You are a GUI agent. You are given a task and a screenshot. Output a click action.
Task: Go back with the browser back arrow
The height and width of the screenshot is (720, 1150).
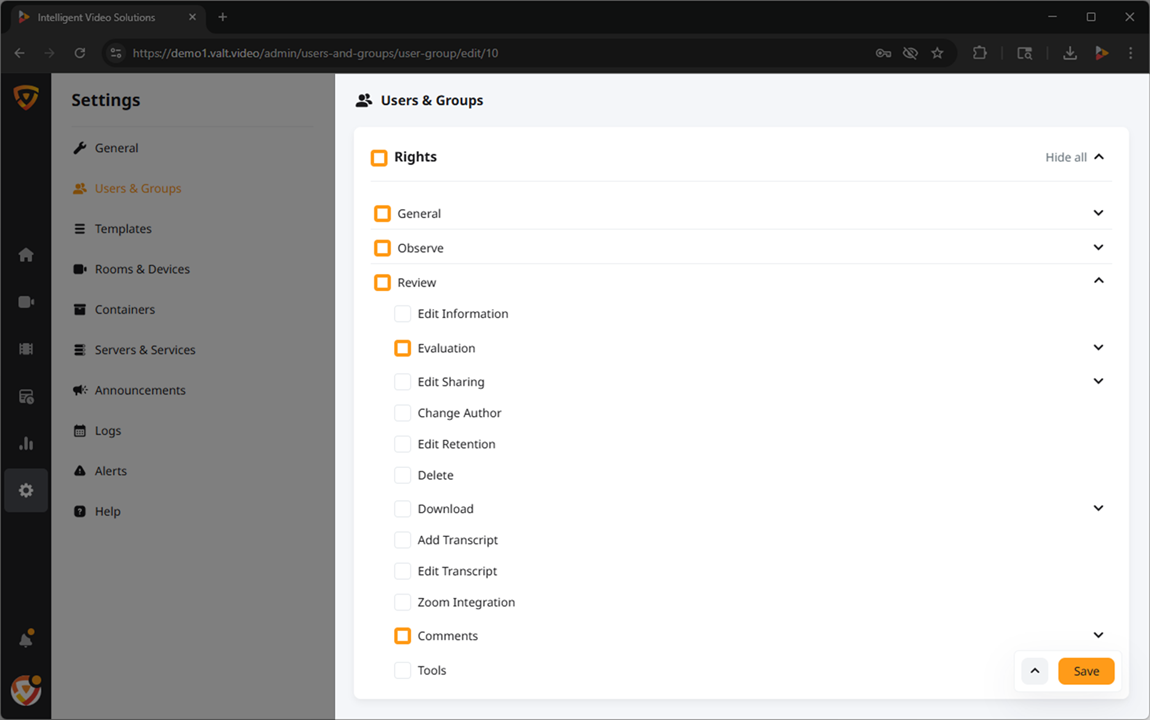point(20,53)
